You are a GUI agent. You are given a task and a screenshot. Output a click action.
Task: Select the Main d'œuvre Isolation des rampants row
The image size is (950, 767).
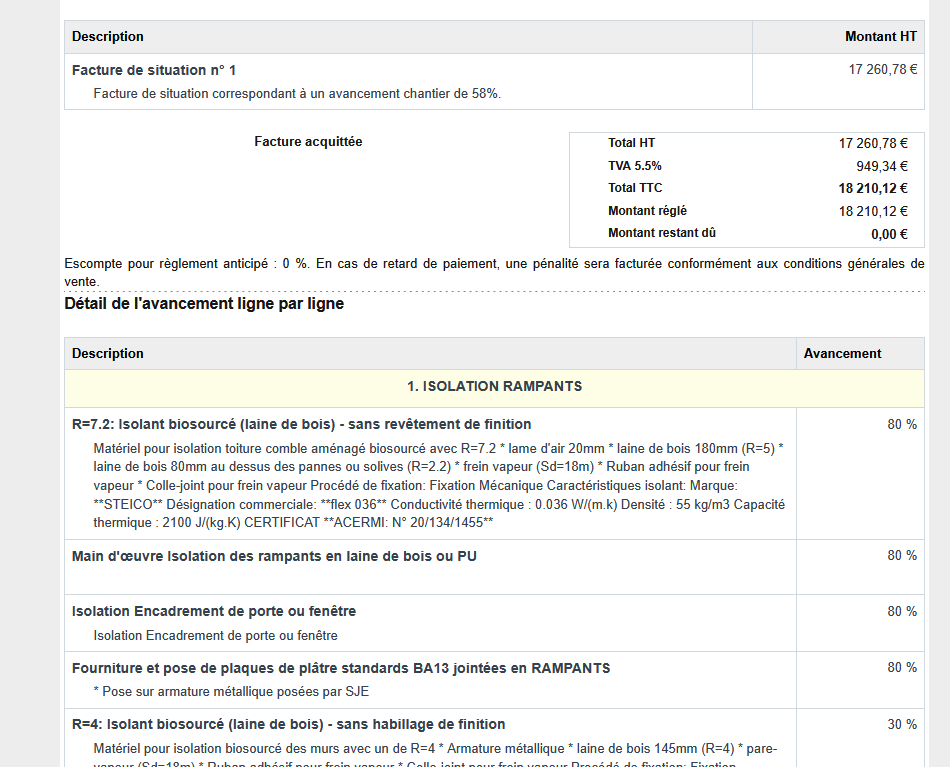tap(274, 556)
